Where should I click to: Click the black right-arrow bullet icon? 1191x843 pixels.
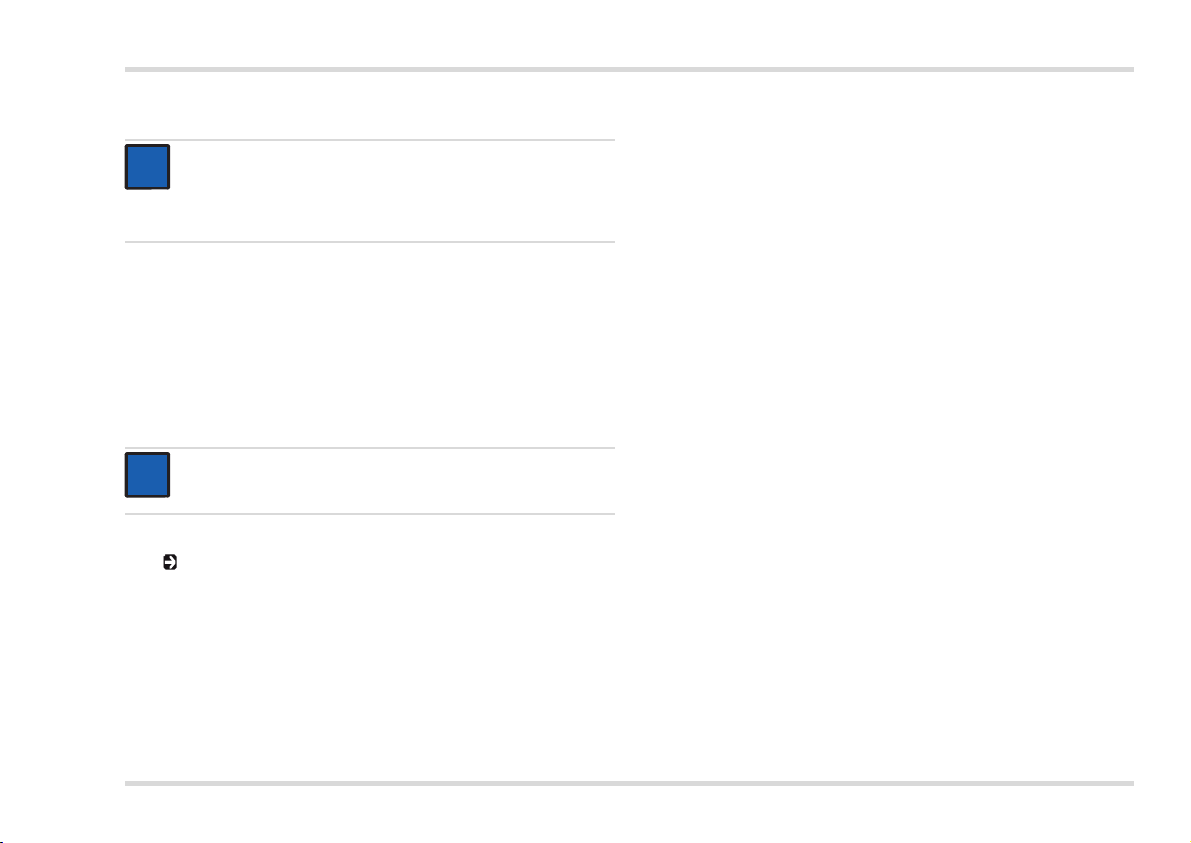[170, 563]
